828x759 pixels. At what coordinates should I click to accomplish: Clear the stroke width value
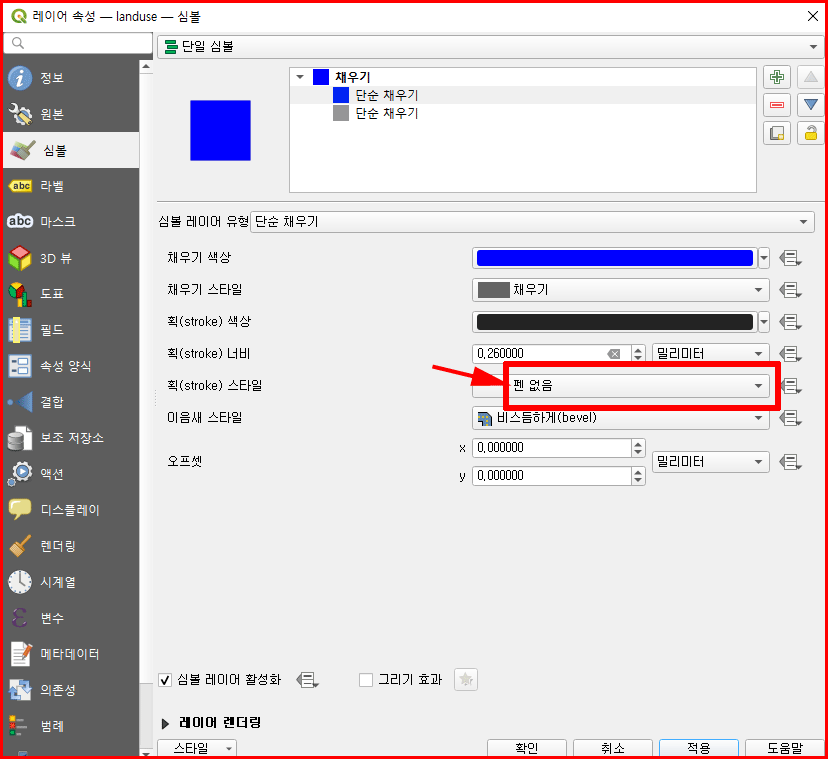point(614,354)
